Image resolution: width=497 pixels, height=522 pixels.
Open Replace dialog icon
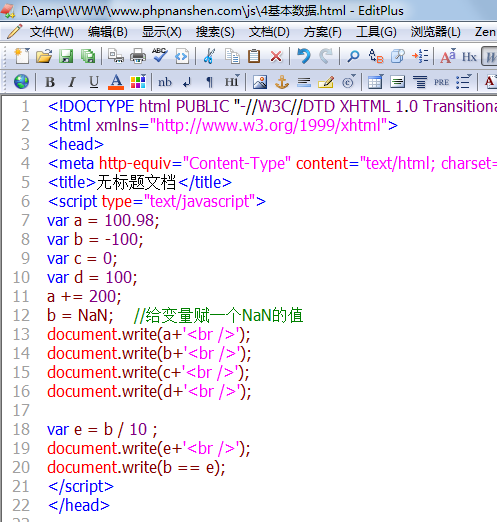376,56
